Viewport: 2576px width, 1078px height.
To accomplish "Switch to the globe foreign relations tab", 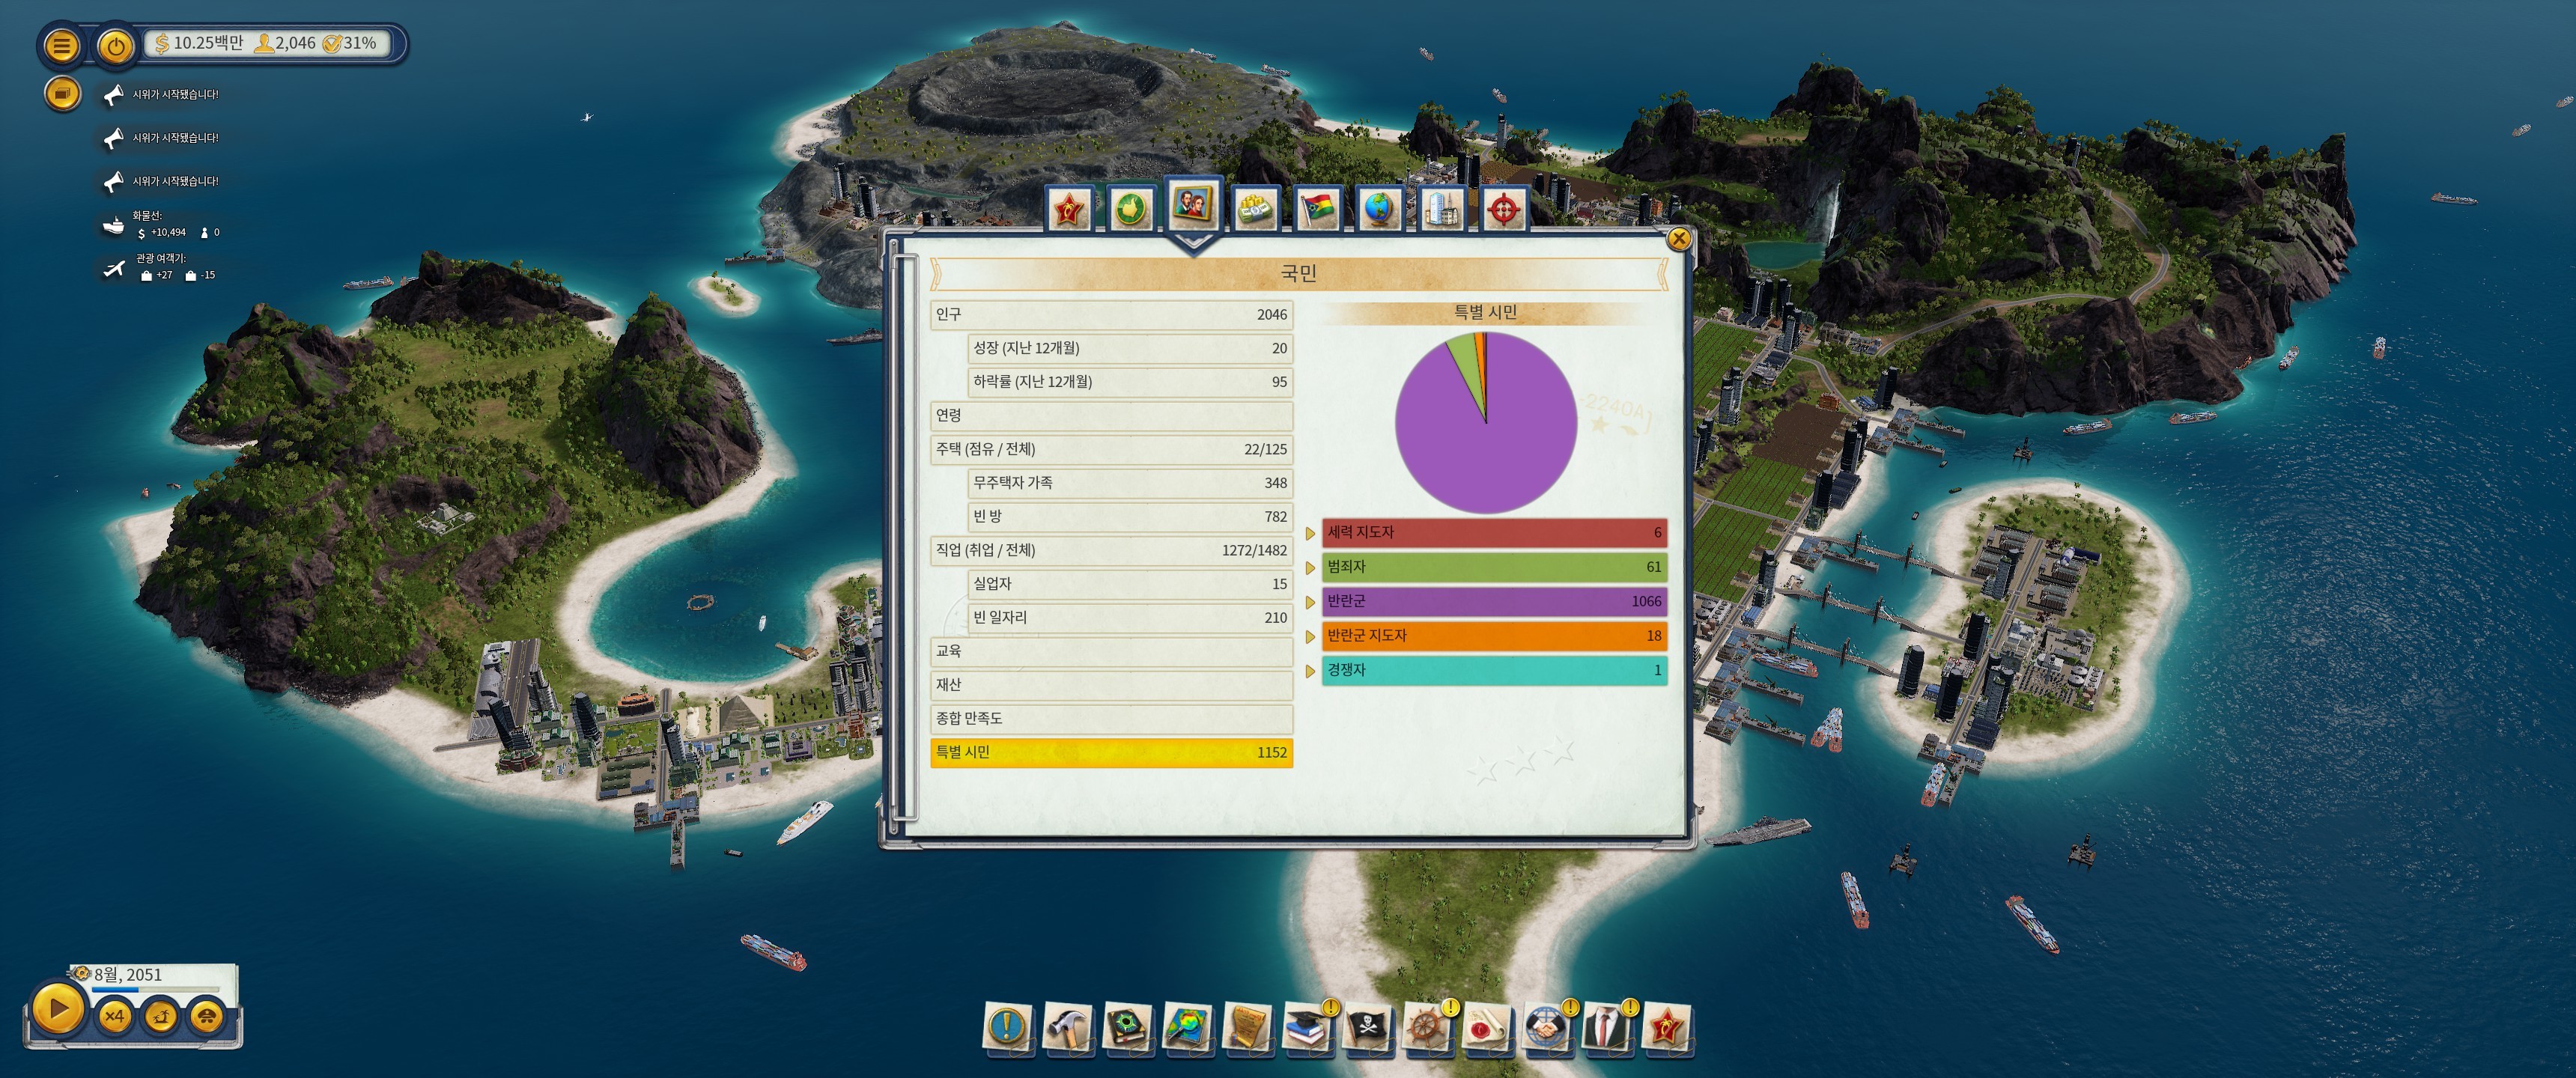I will coord(1379,209).
